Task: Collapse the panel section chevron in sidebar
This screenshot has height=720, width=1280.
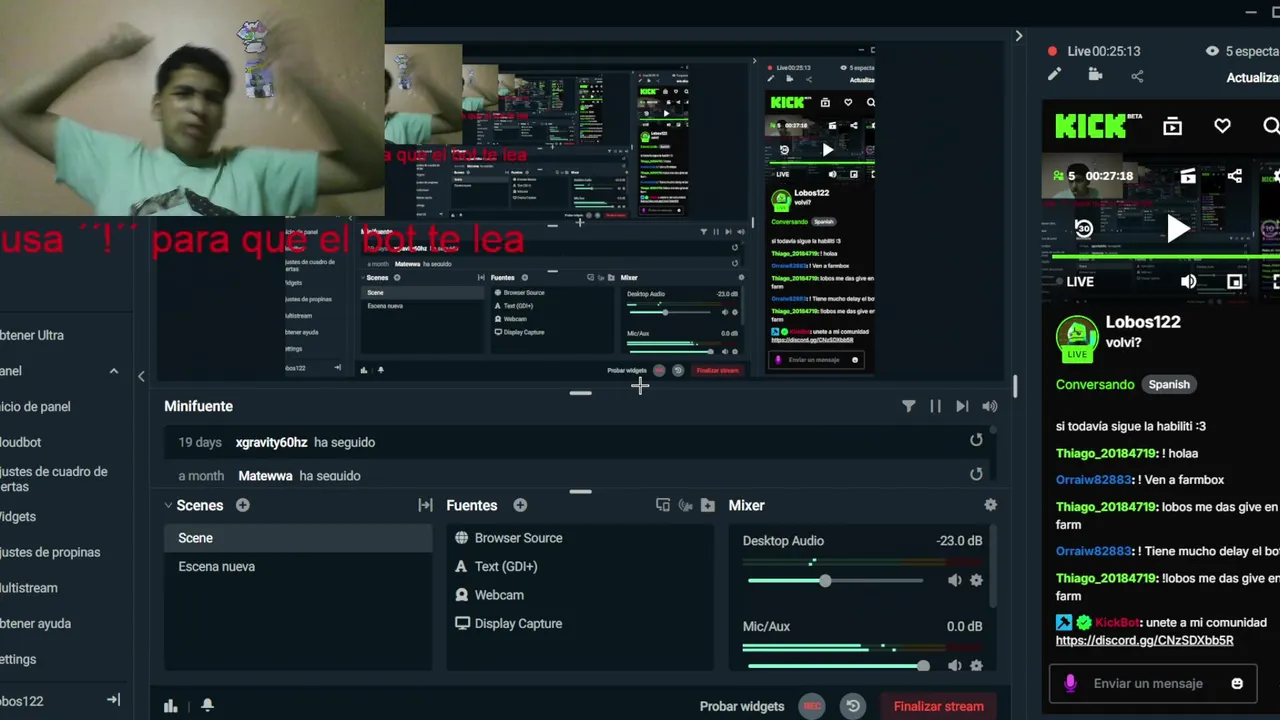Action: pos(114,371)
